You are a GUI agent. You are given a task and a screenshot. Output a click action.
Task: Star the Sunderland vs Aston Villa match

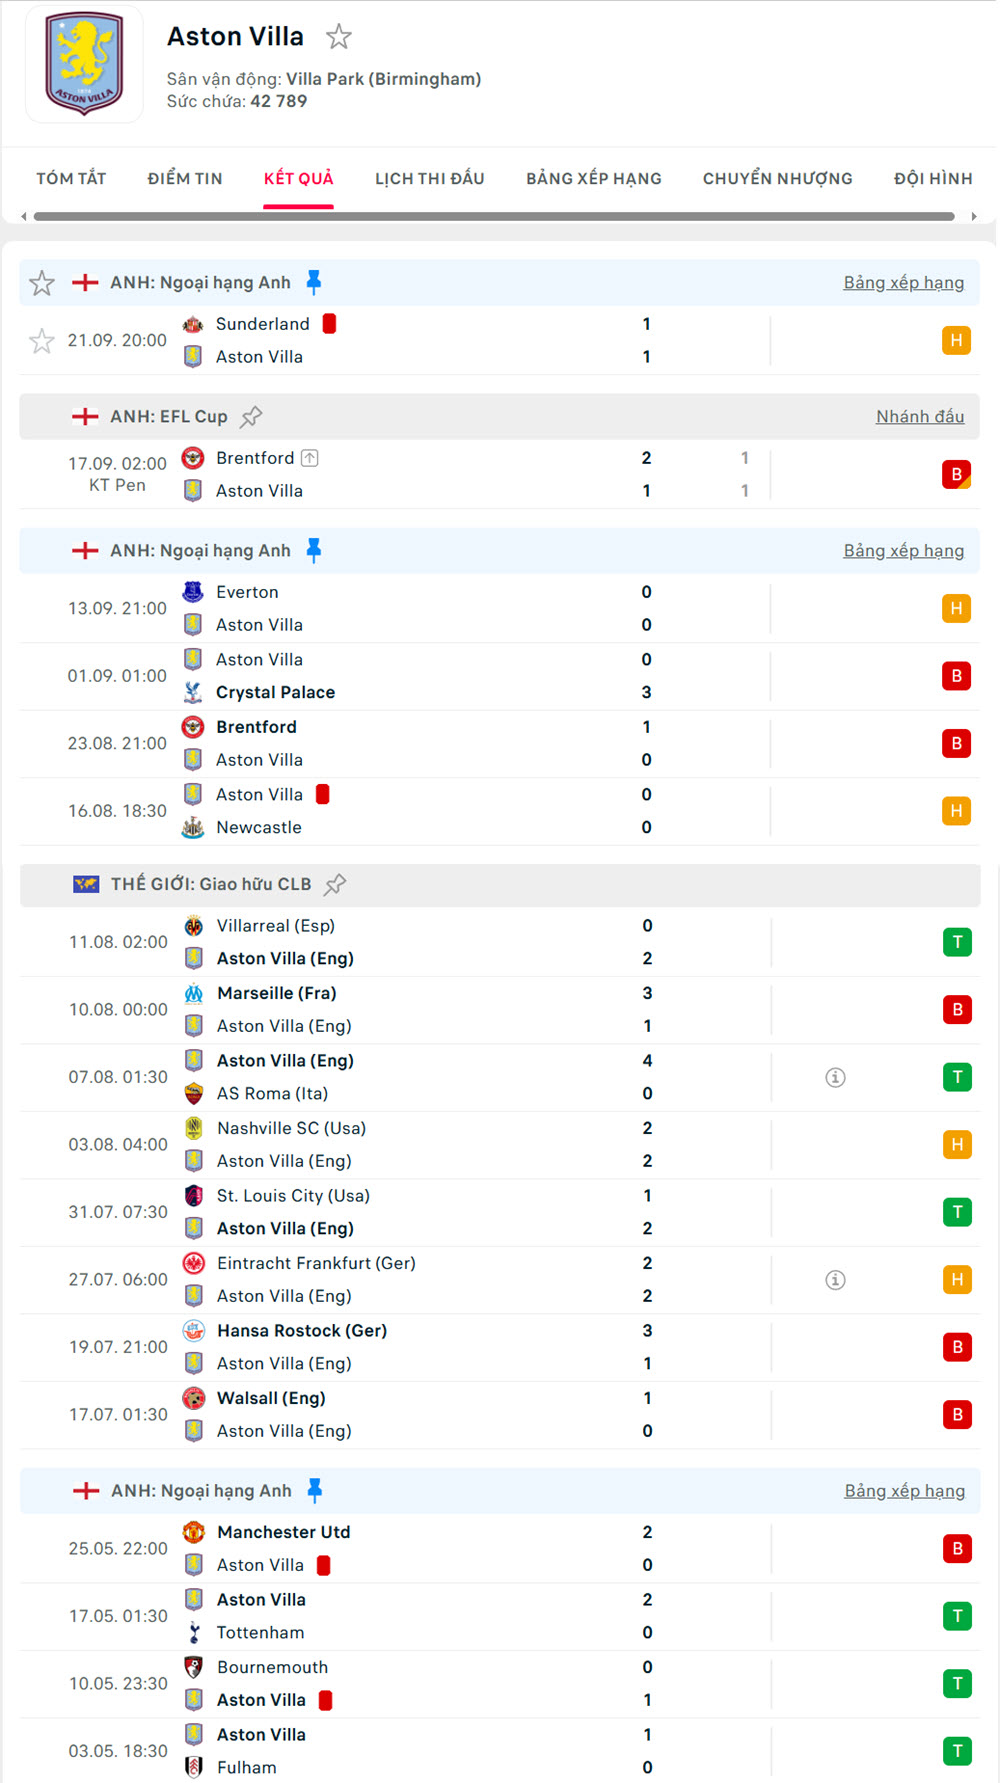pyautogui.click(x=42, y=341)
